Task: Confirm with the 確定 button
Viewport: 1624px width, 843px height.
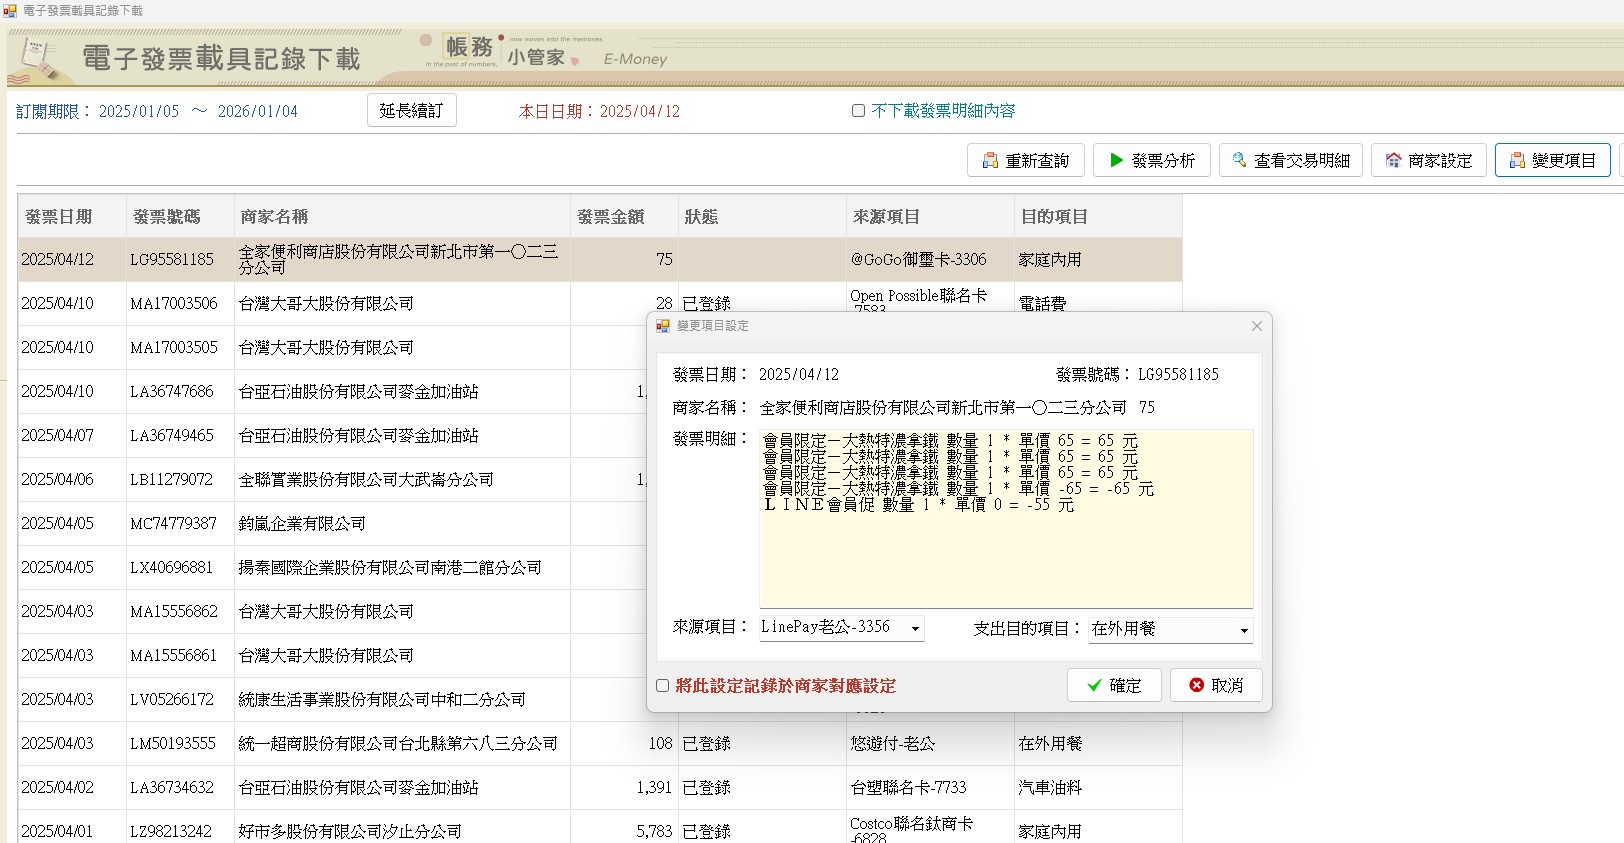Action: point(1114,685)
